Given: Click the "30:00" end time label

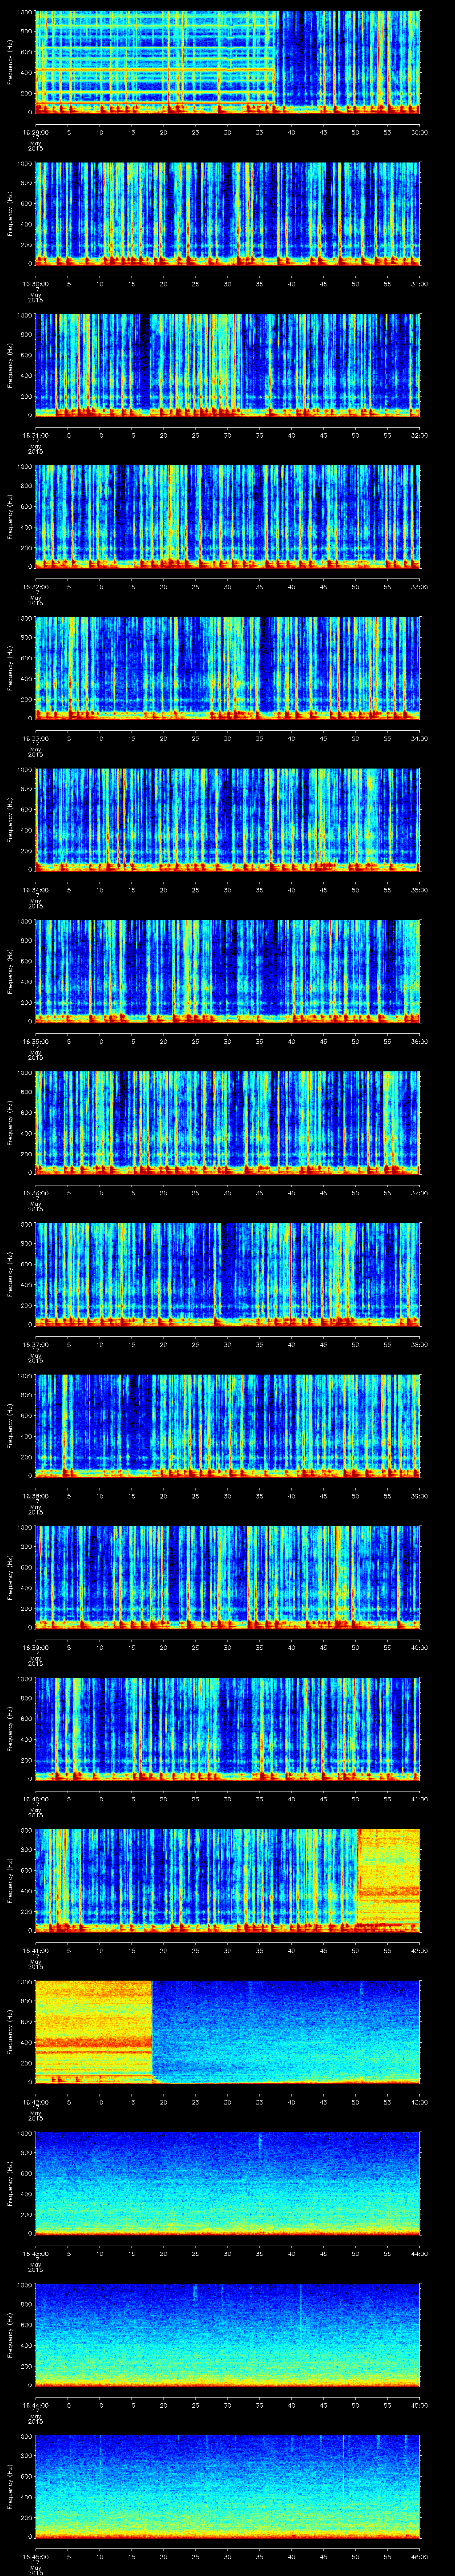Looking at the screenshot, I should pos(420,132).
